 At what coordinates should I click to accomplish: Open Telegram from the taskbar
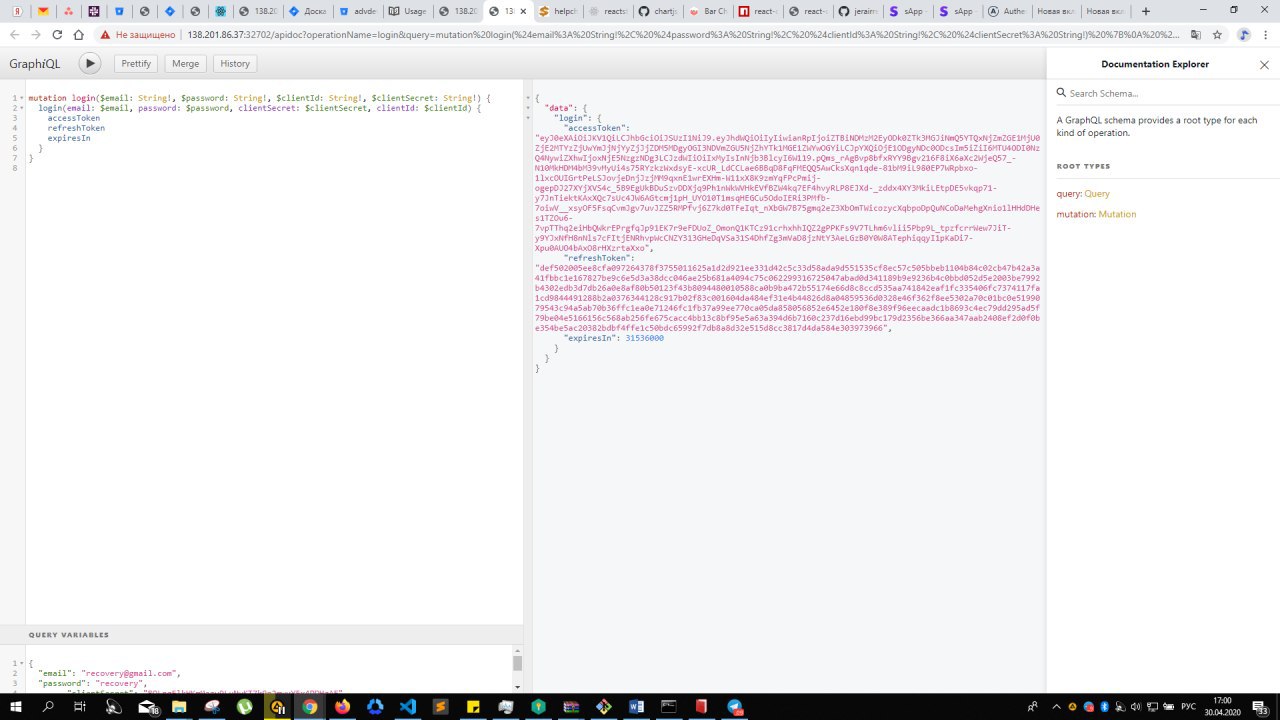(x=735, y=706)
